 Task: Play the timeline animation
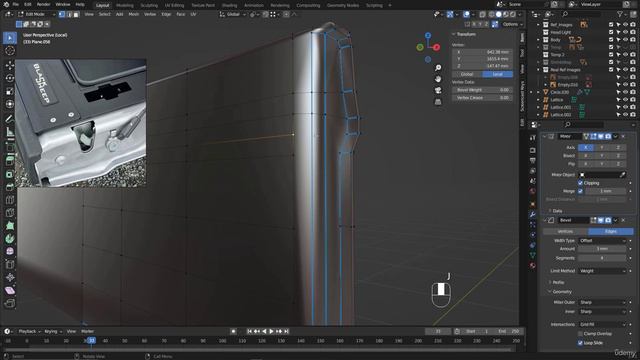(271, 331)
